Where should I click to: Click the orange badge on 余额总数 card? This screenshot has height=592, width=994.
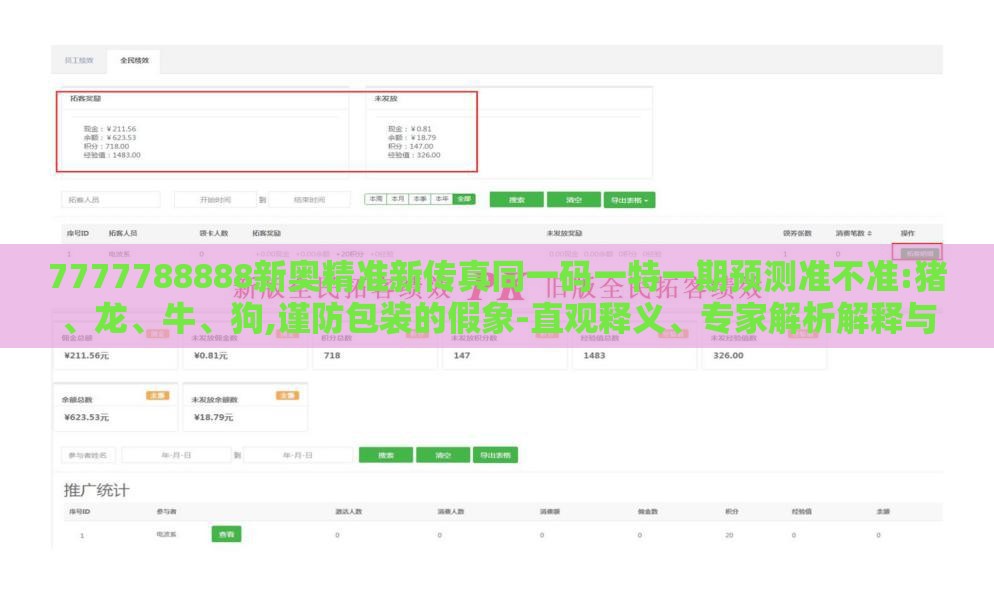click(157, 396)
